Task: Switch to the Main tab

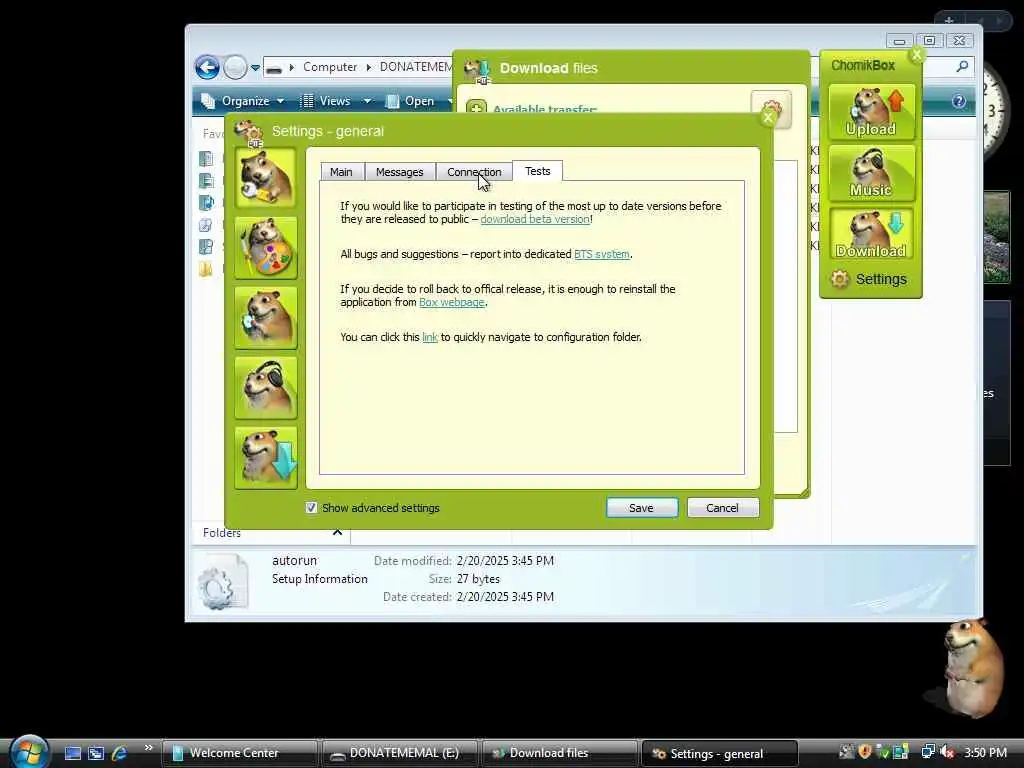Action: 342,172
